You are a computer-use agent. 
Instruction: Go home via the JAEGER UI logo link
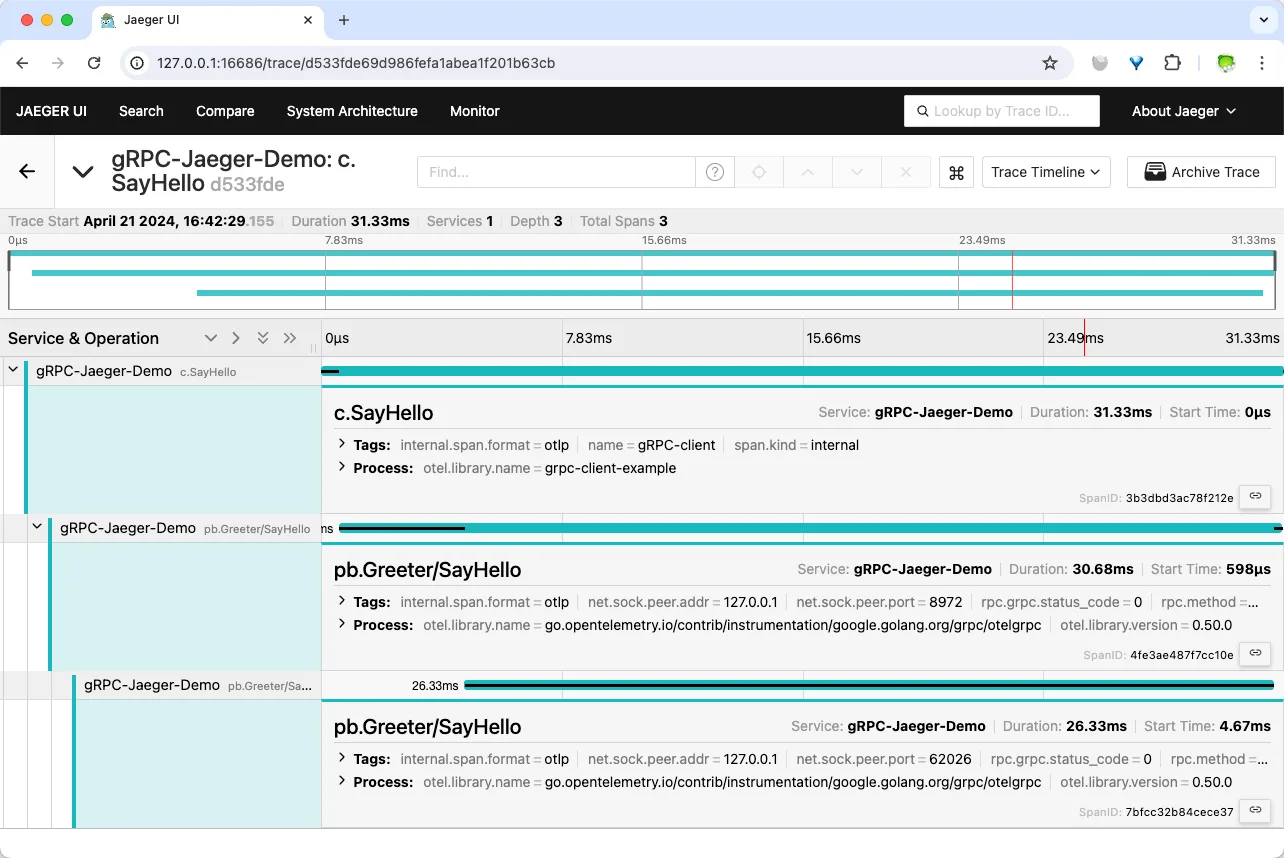click(51, 111)
